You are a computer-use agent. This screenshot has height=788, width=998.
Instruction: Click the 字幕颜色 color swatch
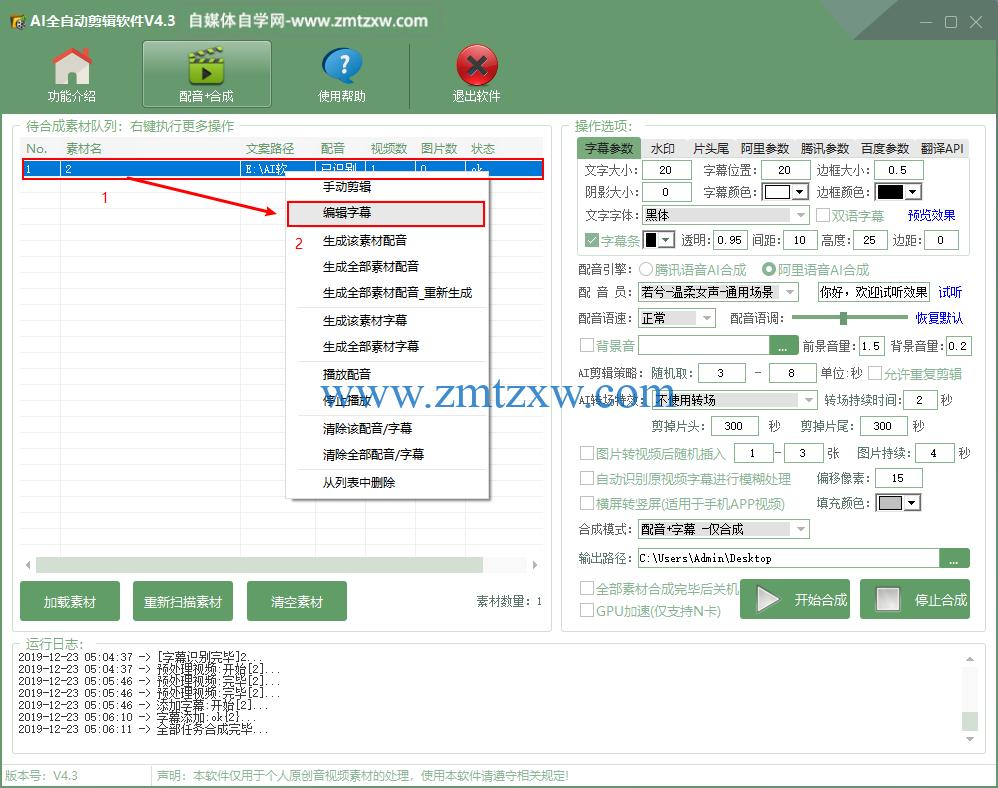pos(779,192)
